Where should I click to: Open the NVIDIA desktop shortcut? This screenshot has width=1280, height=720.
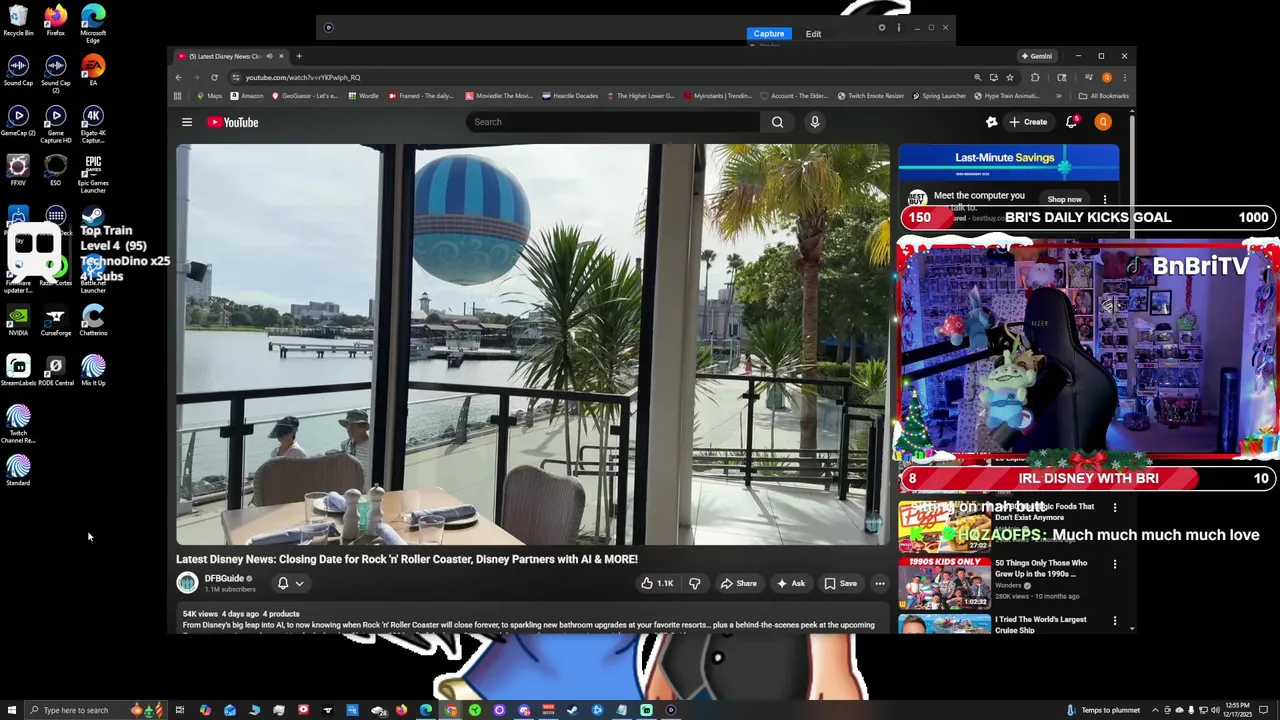tap(18, 320)
